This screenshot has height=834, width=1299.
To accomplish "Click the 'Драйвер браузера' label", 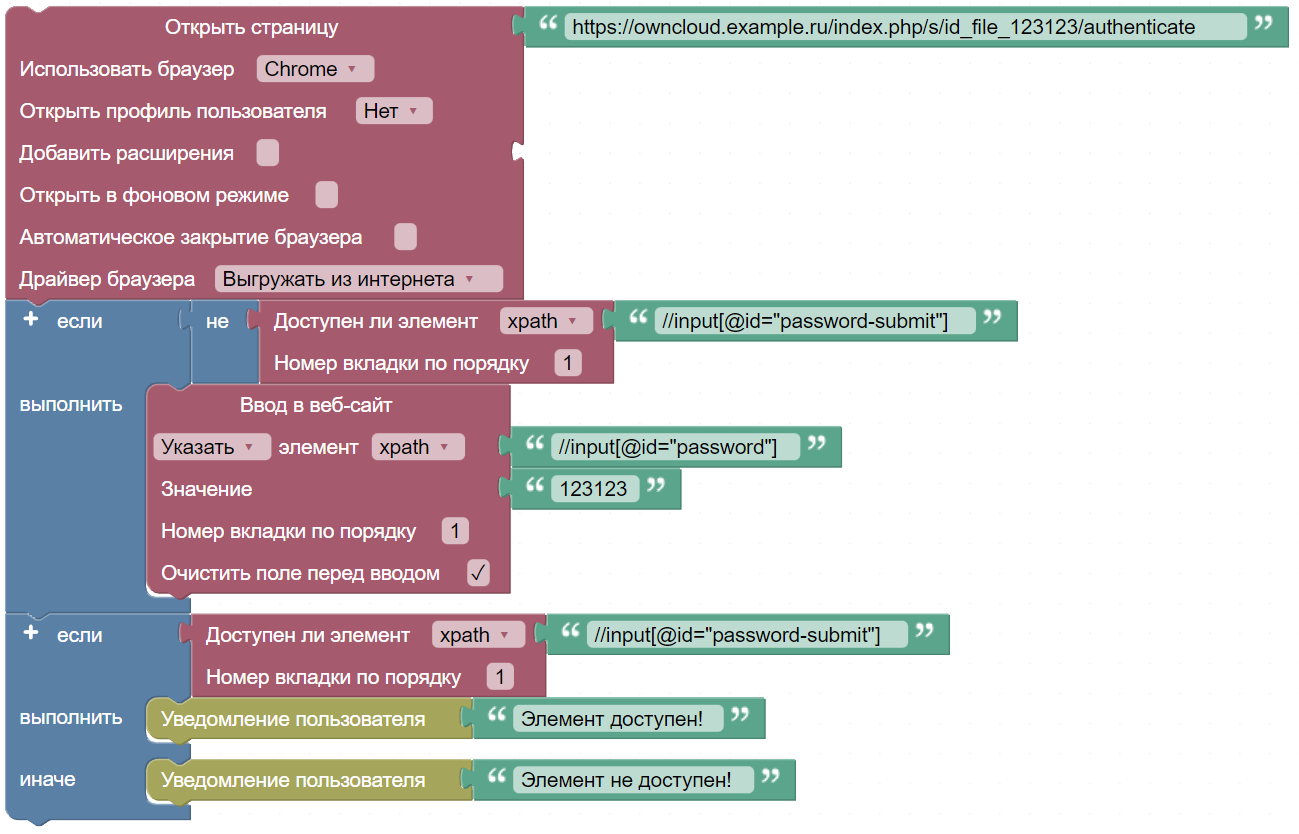I will coord(107,279).
